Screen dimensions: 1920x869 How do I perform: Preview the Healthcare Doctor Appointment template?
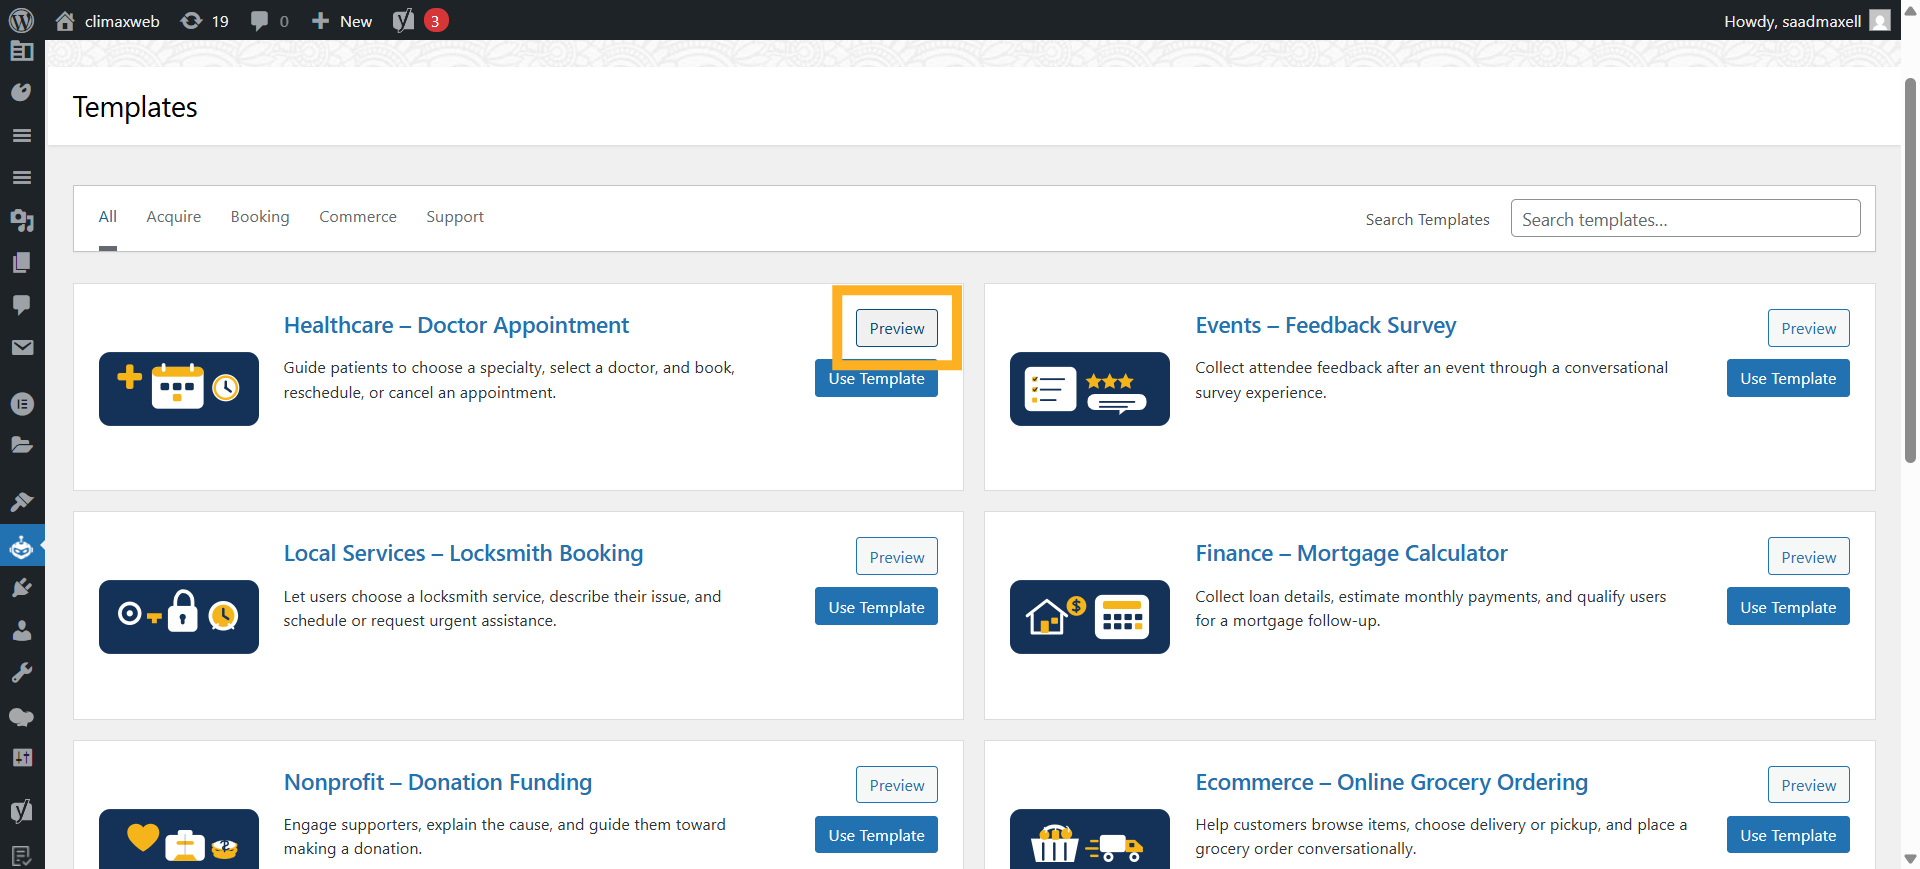point(897,328)
